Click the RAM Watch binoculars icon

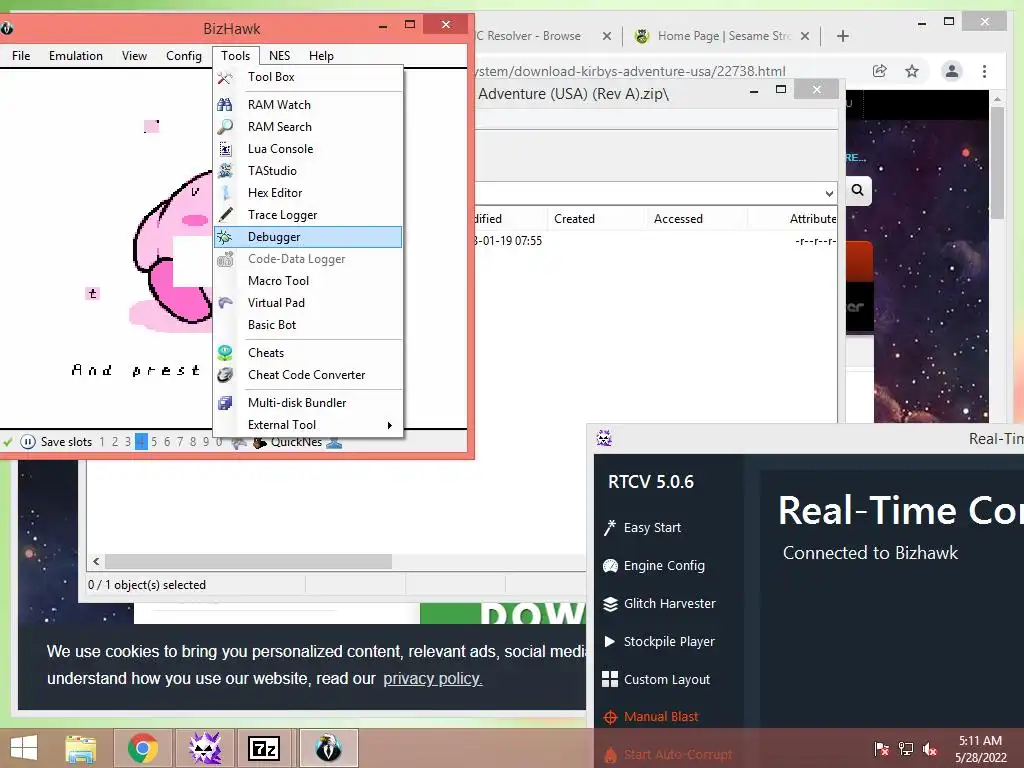tap(225, 104)
